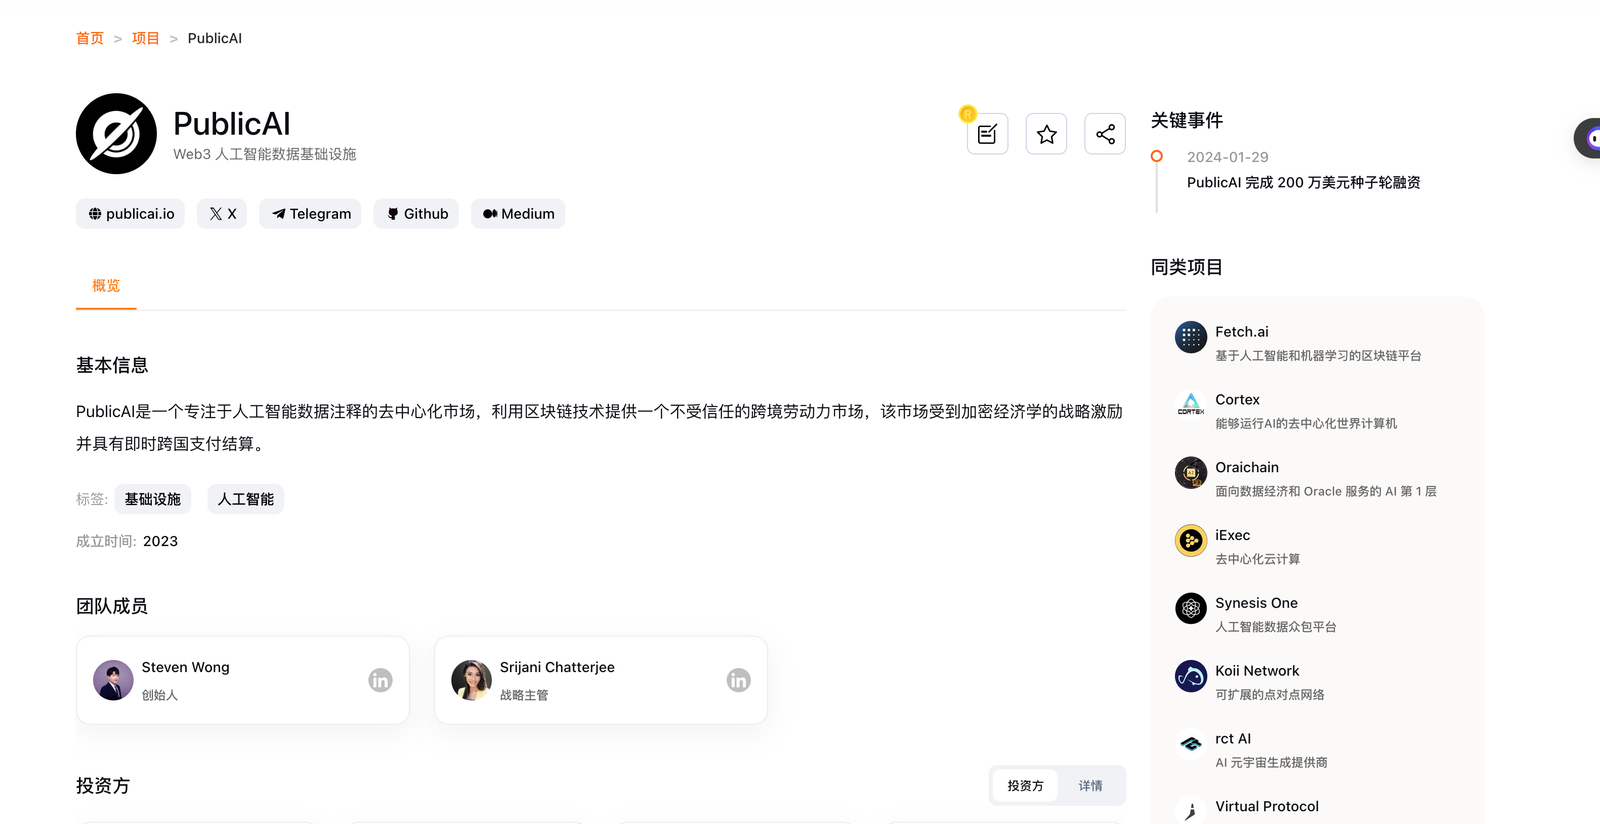Select the 概览 tab
Image resolution: width=1600 pixels, height=824 pixels.
(106, 286)
